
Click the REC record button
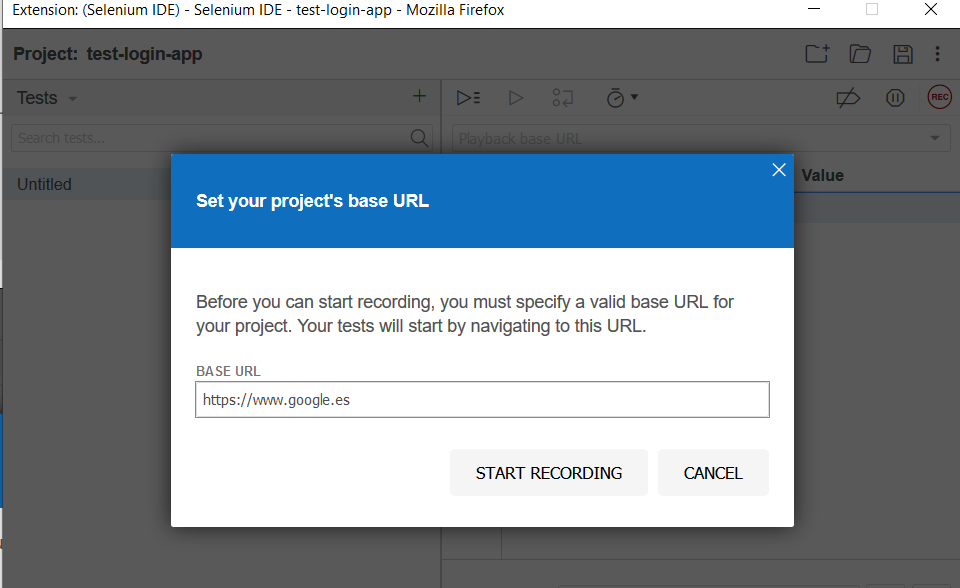click(939, 97)
